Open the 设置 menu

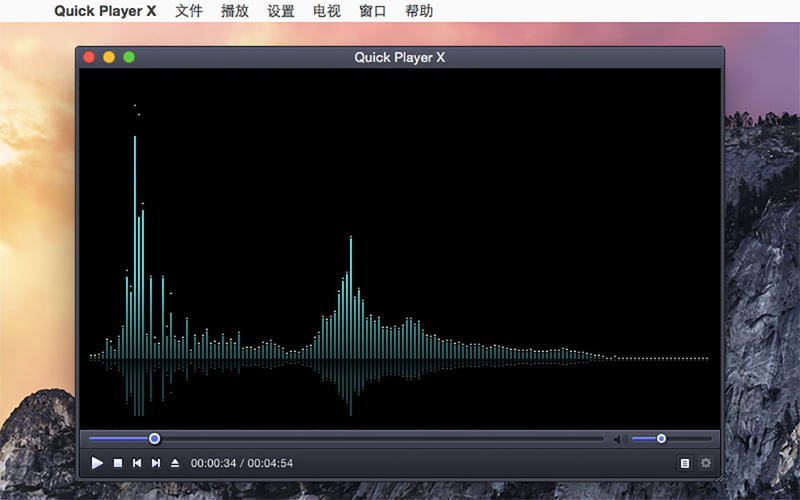[281, 12]
